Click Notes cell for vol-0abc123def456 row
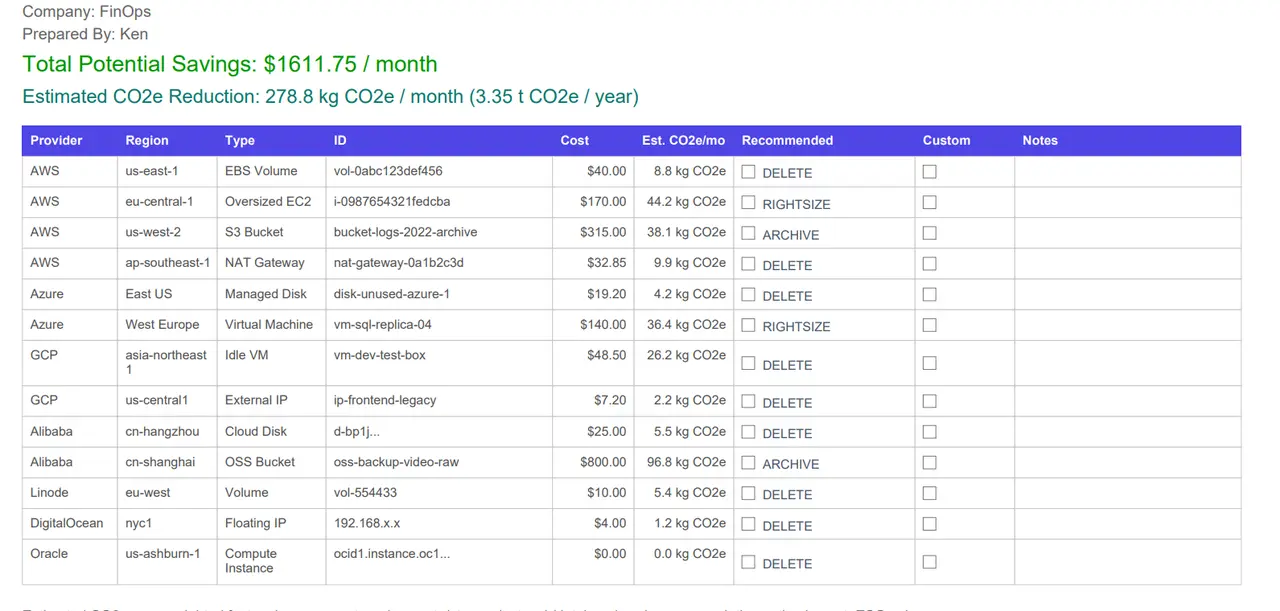Image resolution: width=1280 pixels, height=611 pixels. click(1128, 171)
